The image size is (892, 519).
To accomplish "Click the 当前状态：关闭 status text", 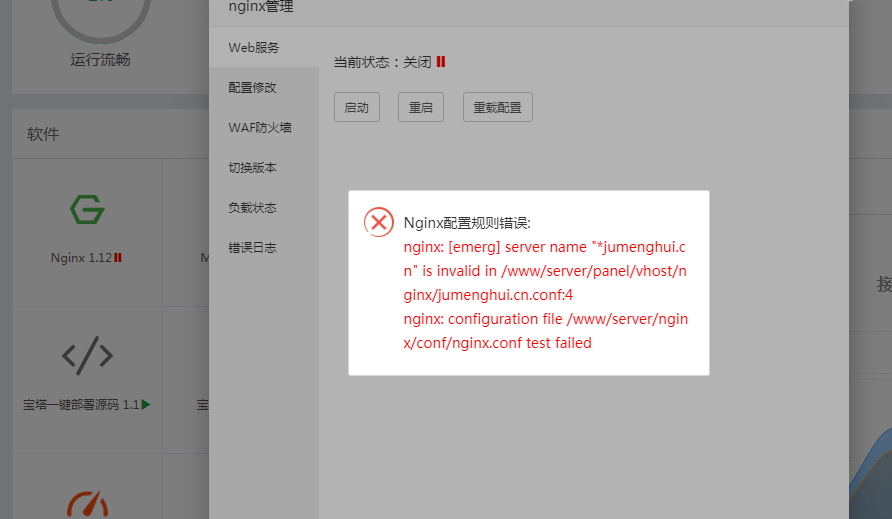I will click(x=382, y=62).
